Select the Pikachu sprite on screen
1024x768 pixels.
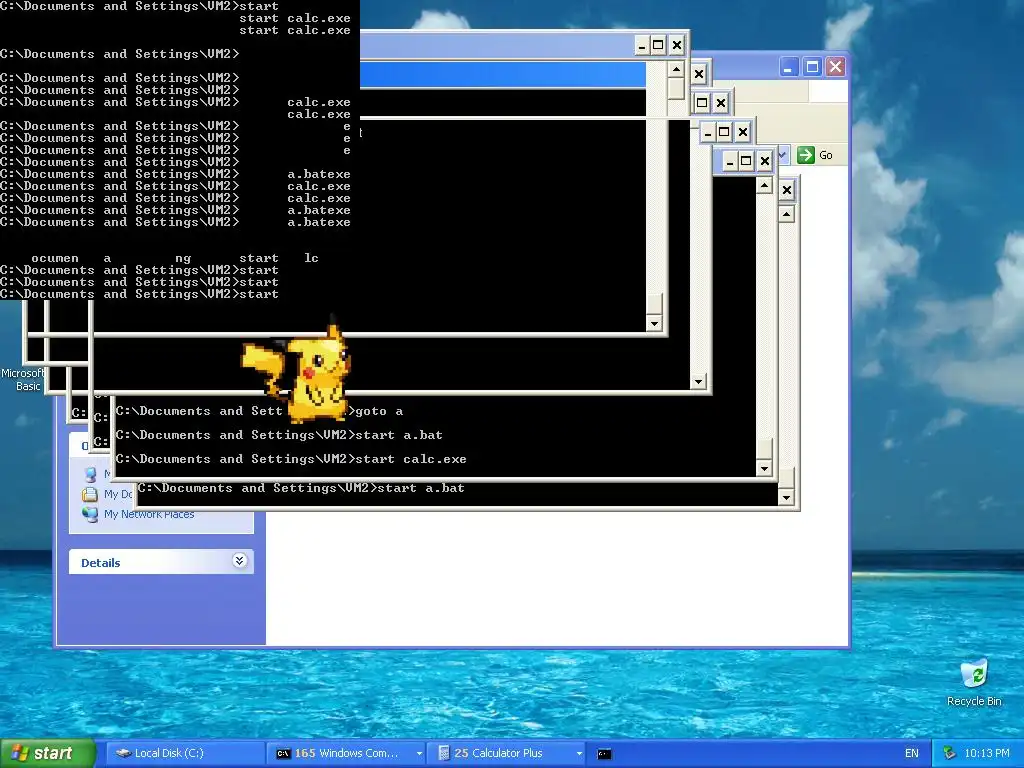pyautogui.click(x=298, y=371)
